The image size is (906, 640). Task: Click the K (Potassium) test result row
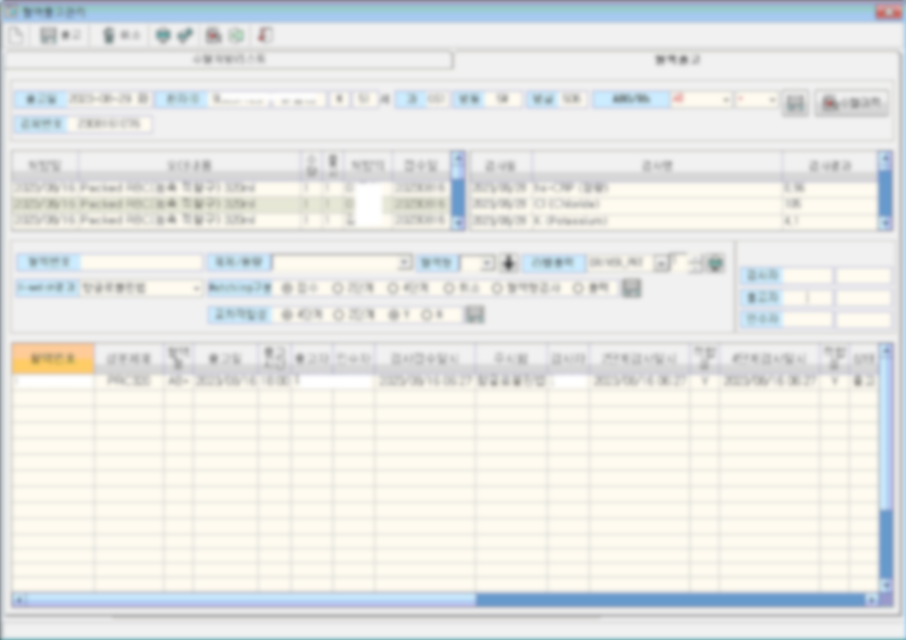pos(674,220)
